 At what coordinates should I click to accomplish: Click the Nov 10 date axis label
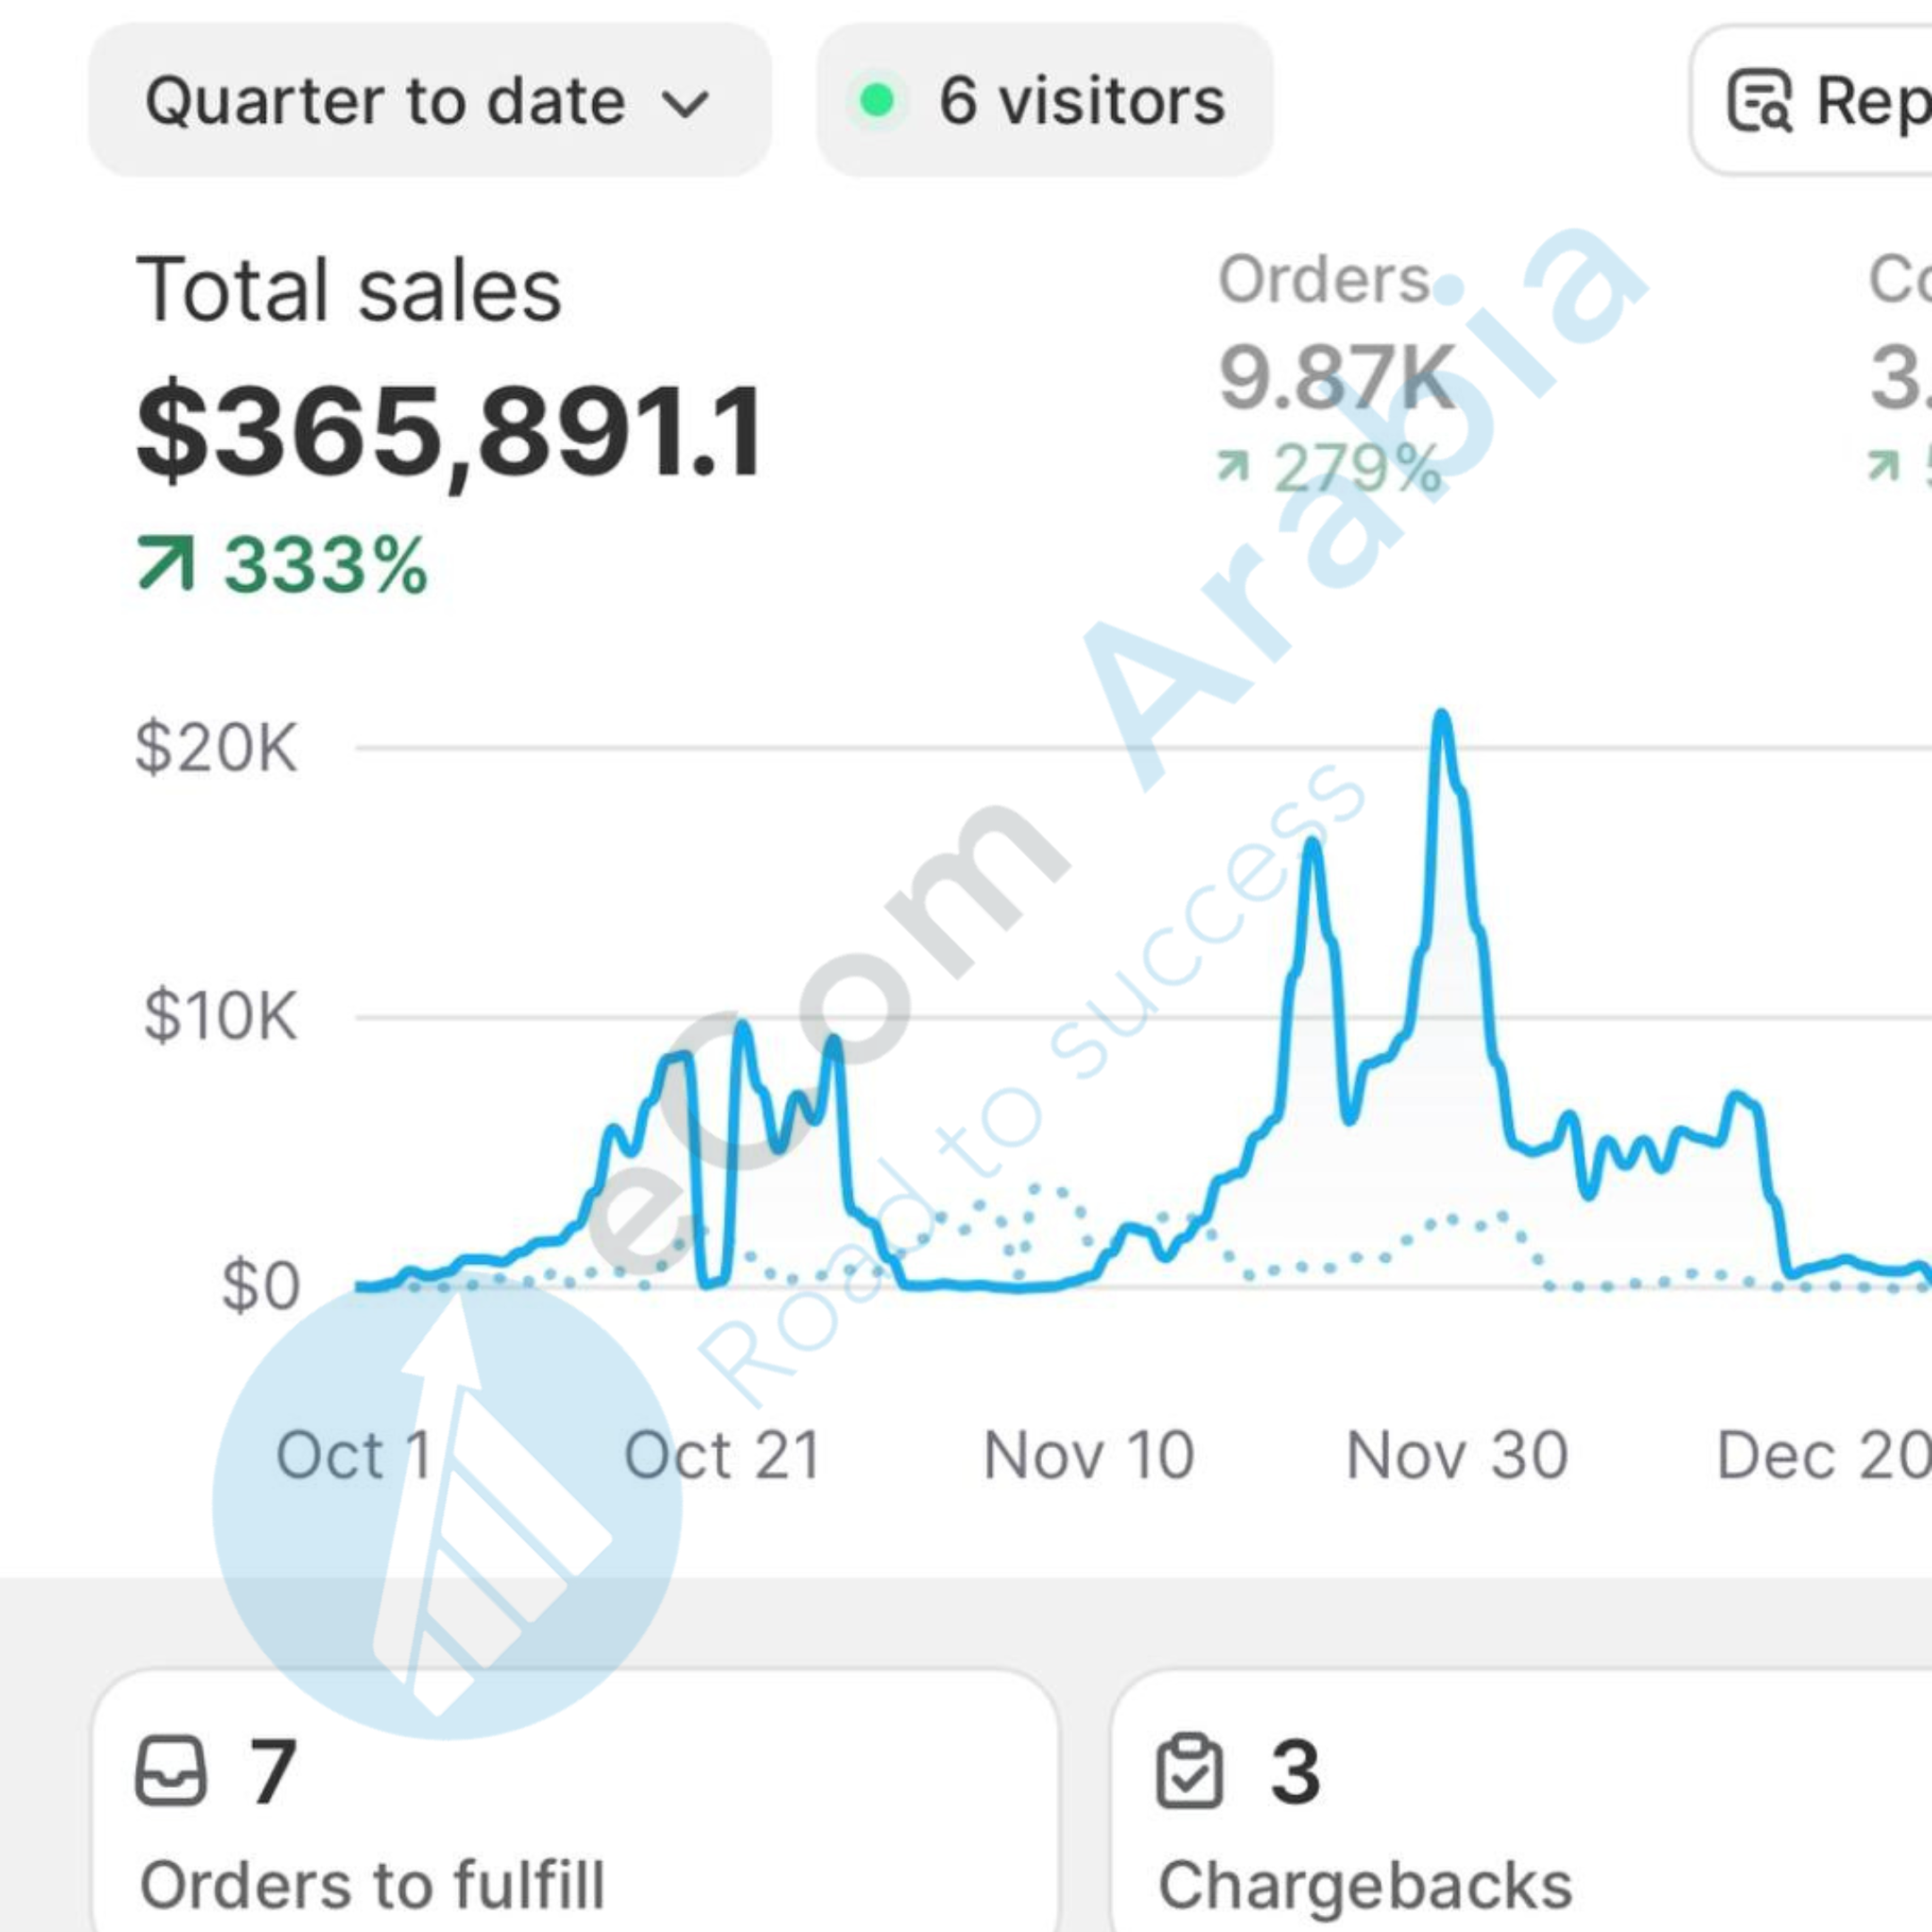[x=1088, y=1455]
